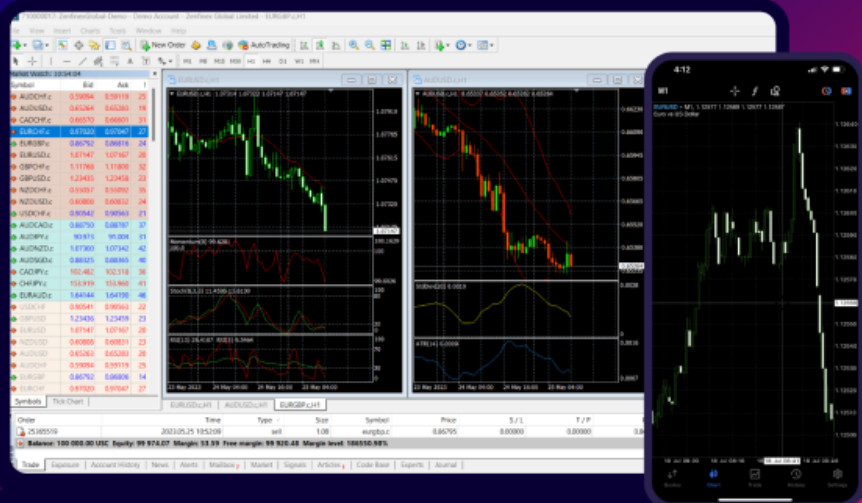
Task: Toggle AutoTrading on the toolbar
Action: (x=264, y=45)
